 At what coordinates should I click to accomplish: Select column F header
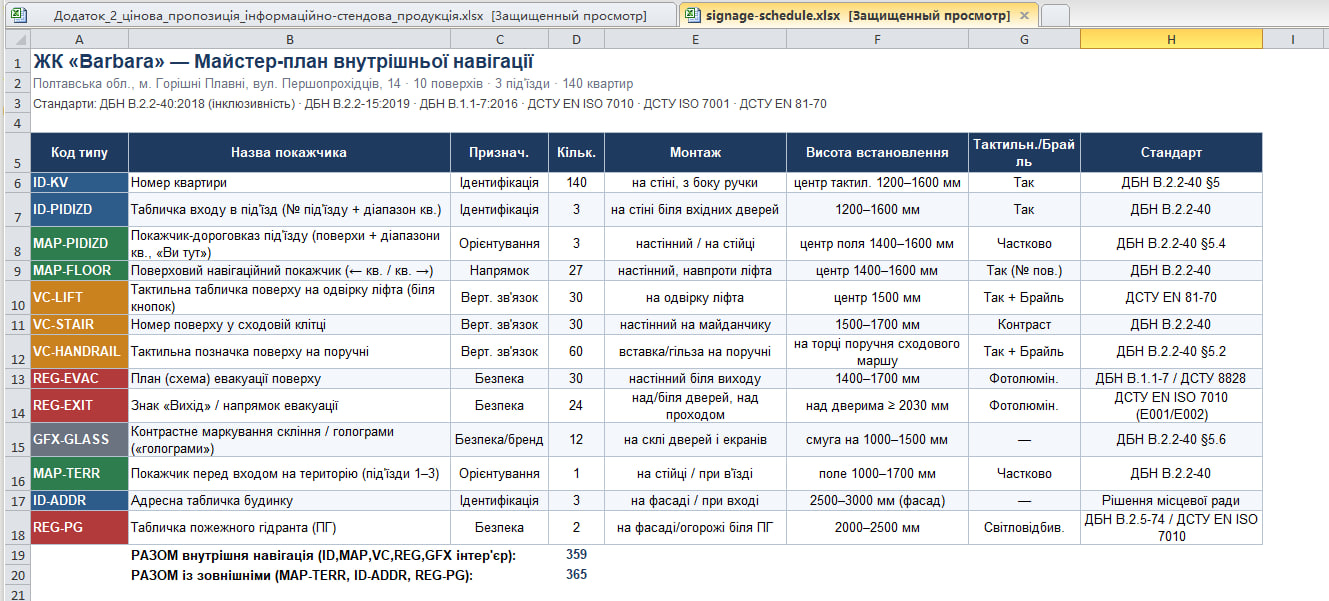coord(877,39)
